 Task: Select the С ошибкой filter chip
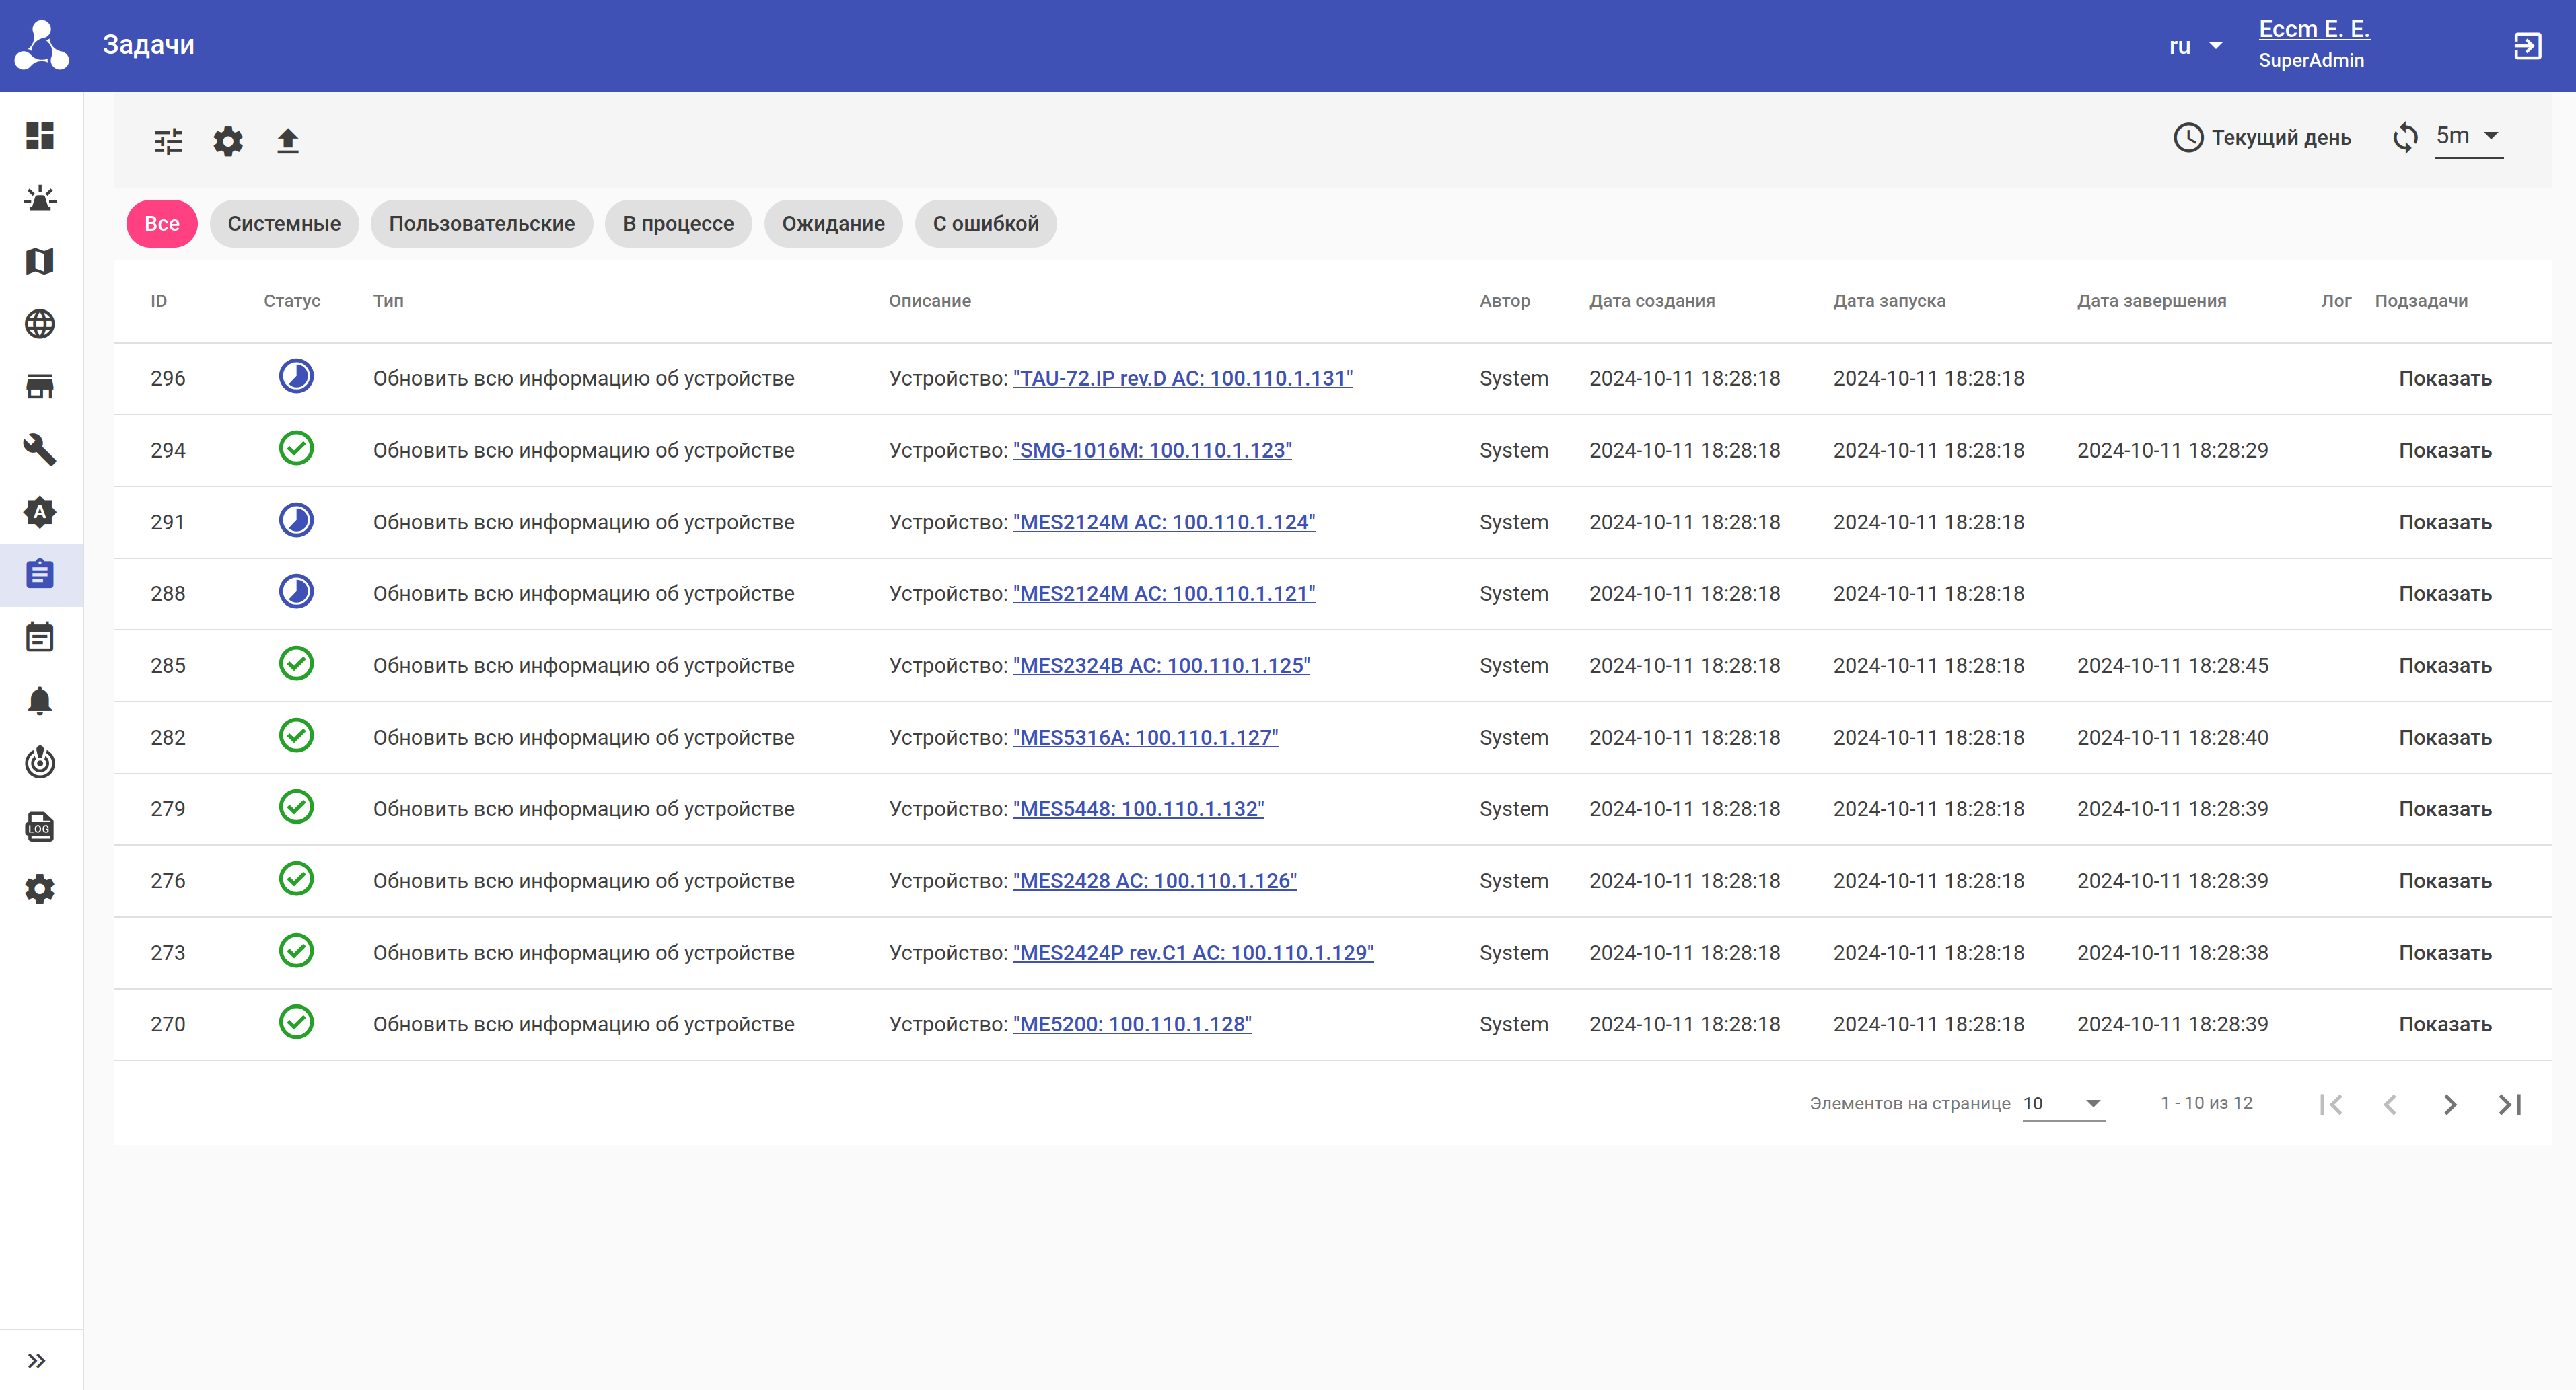point(985,224)
